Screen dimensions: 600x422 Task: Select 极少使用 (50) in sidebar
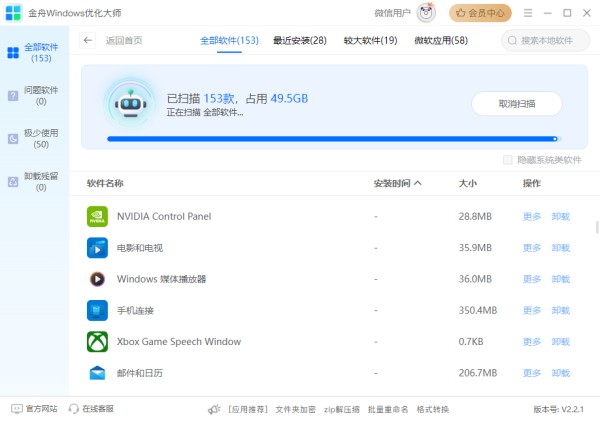34,138
